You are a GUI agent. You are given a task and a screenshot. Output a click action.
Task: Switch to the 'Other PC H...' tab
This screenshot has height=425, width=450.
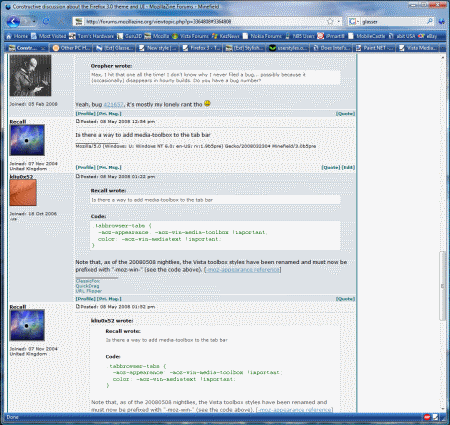click(x=71, y=48)
